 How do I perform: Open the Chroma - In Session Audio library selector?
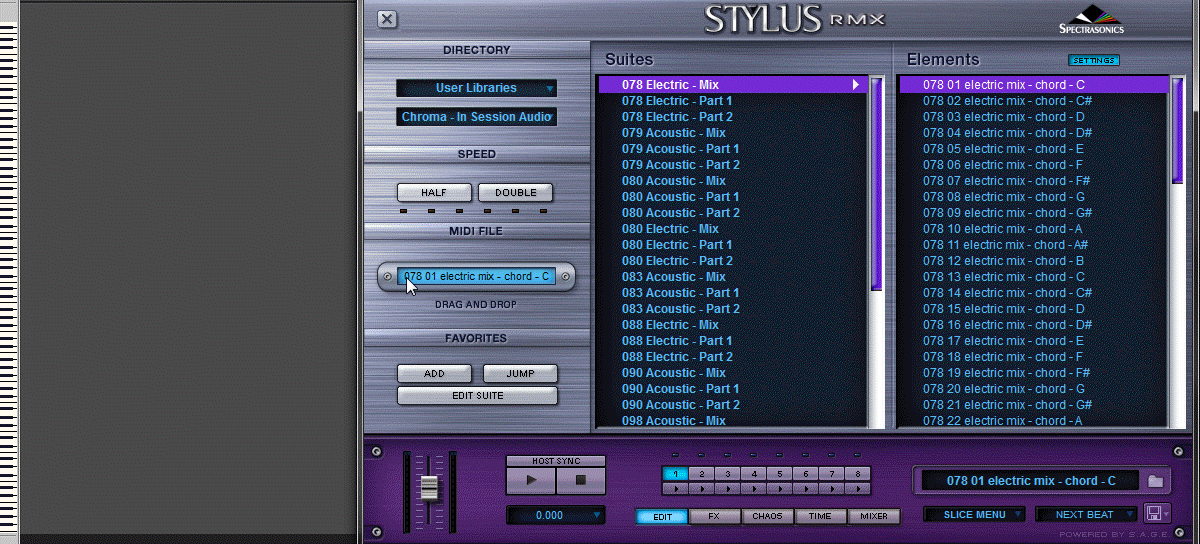(476, 117)
